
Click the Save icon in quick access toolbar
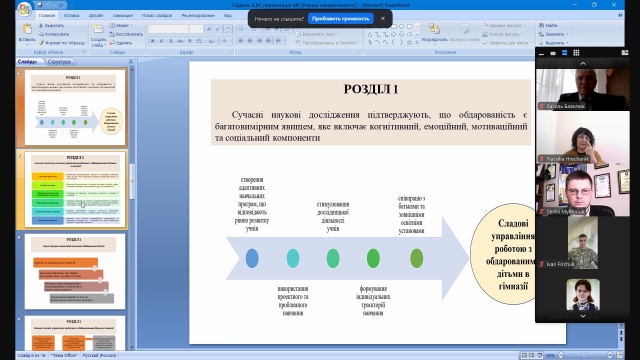click(x=40, y=5)
